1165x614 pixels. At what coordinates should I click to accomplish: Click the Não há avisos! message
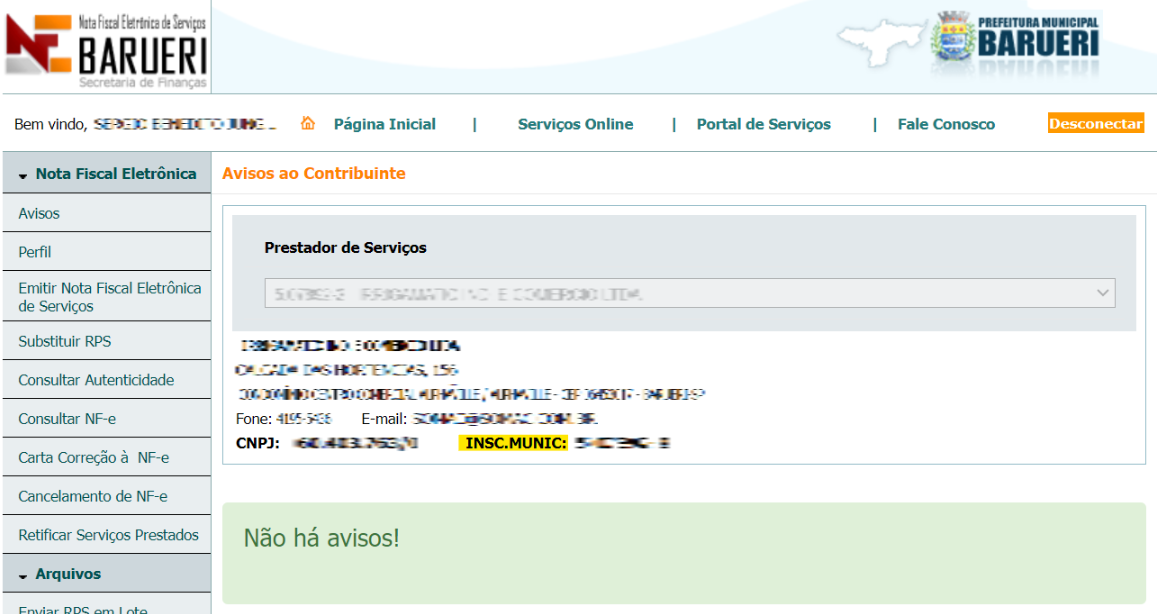[322, 537]
